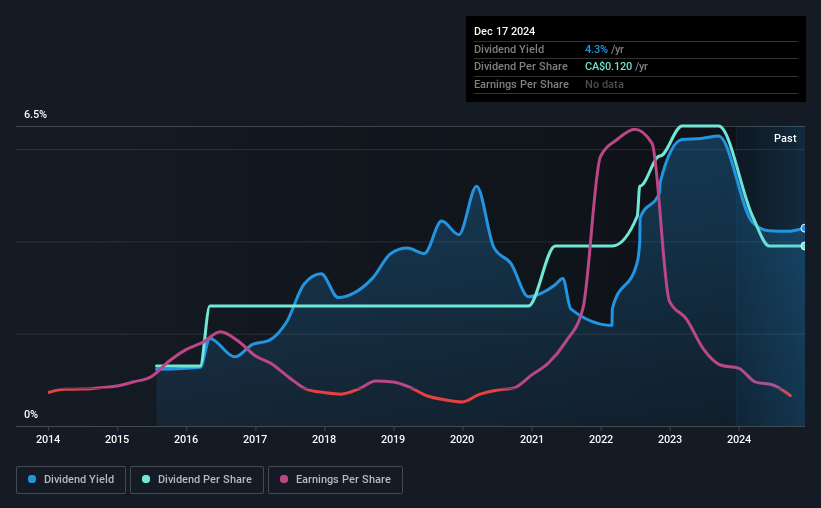The height and width of the screenshot is (508, 821).
Task: Click the 2016 x-axis year label
Action: click(186, 439)
